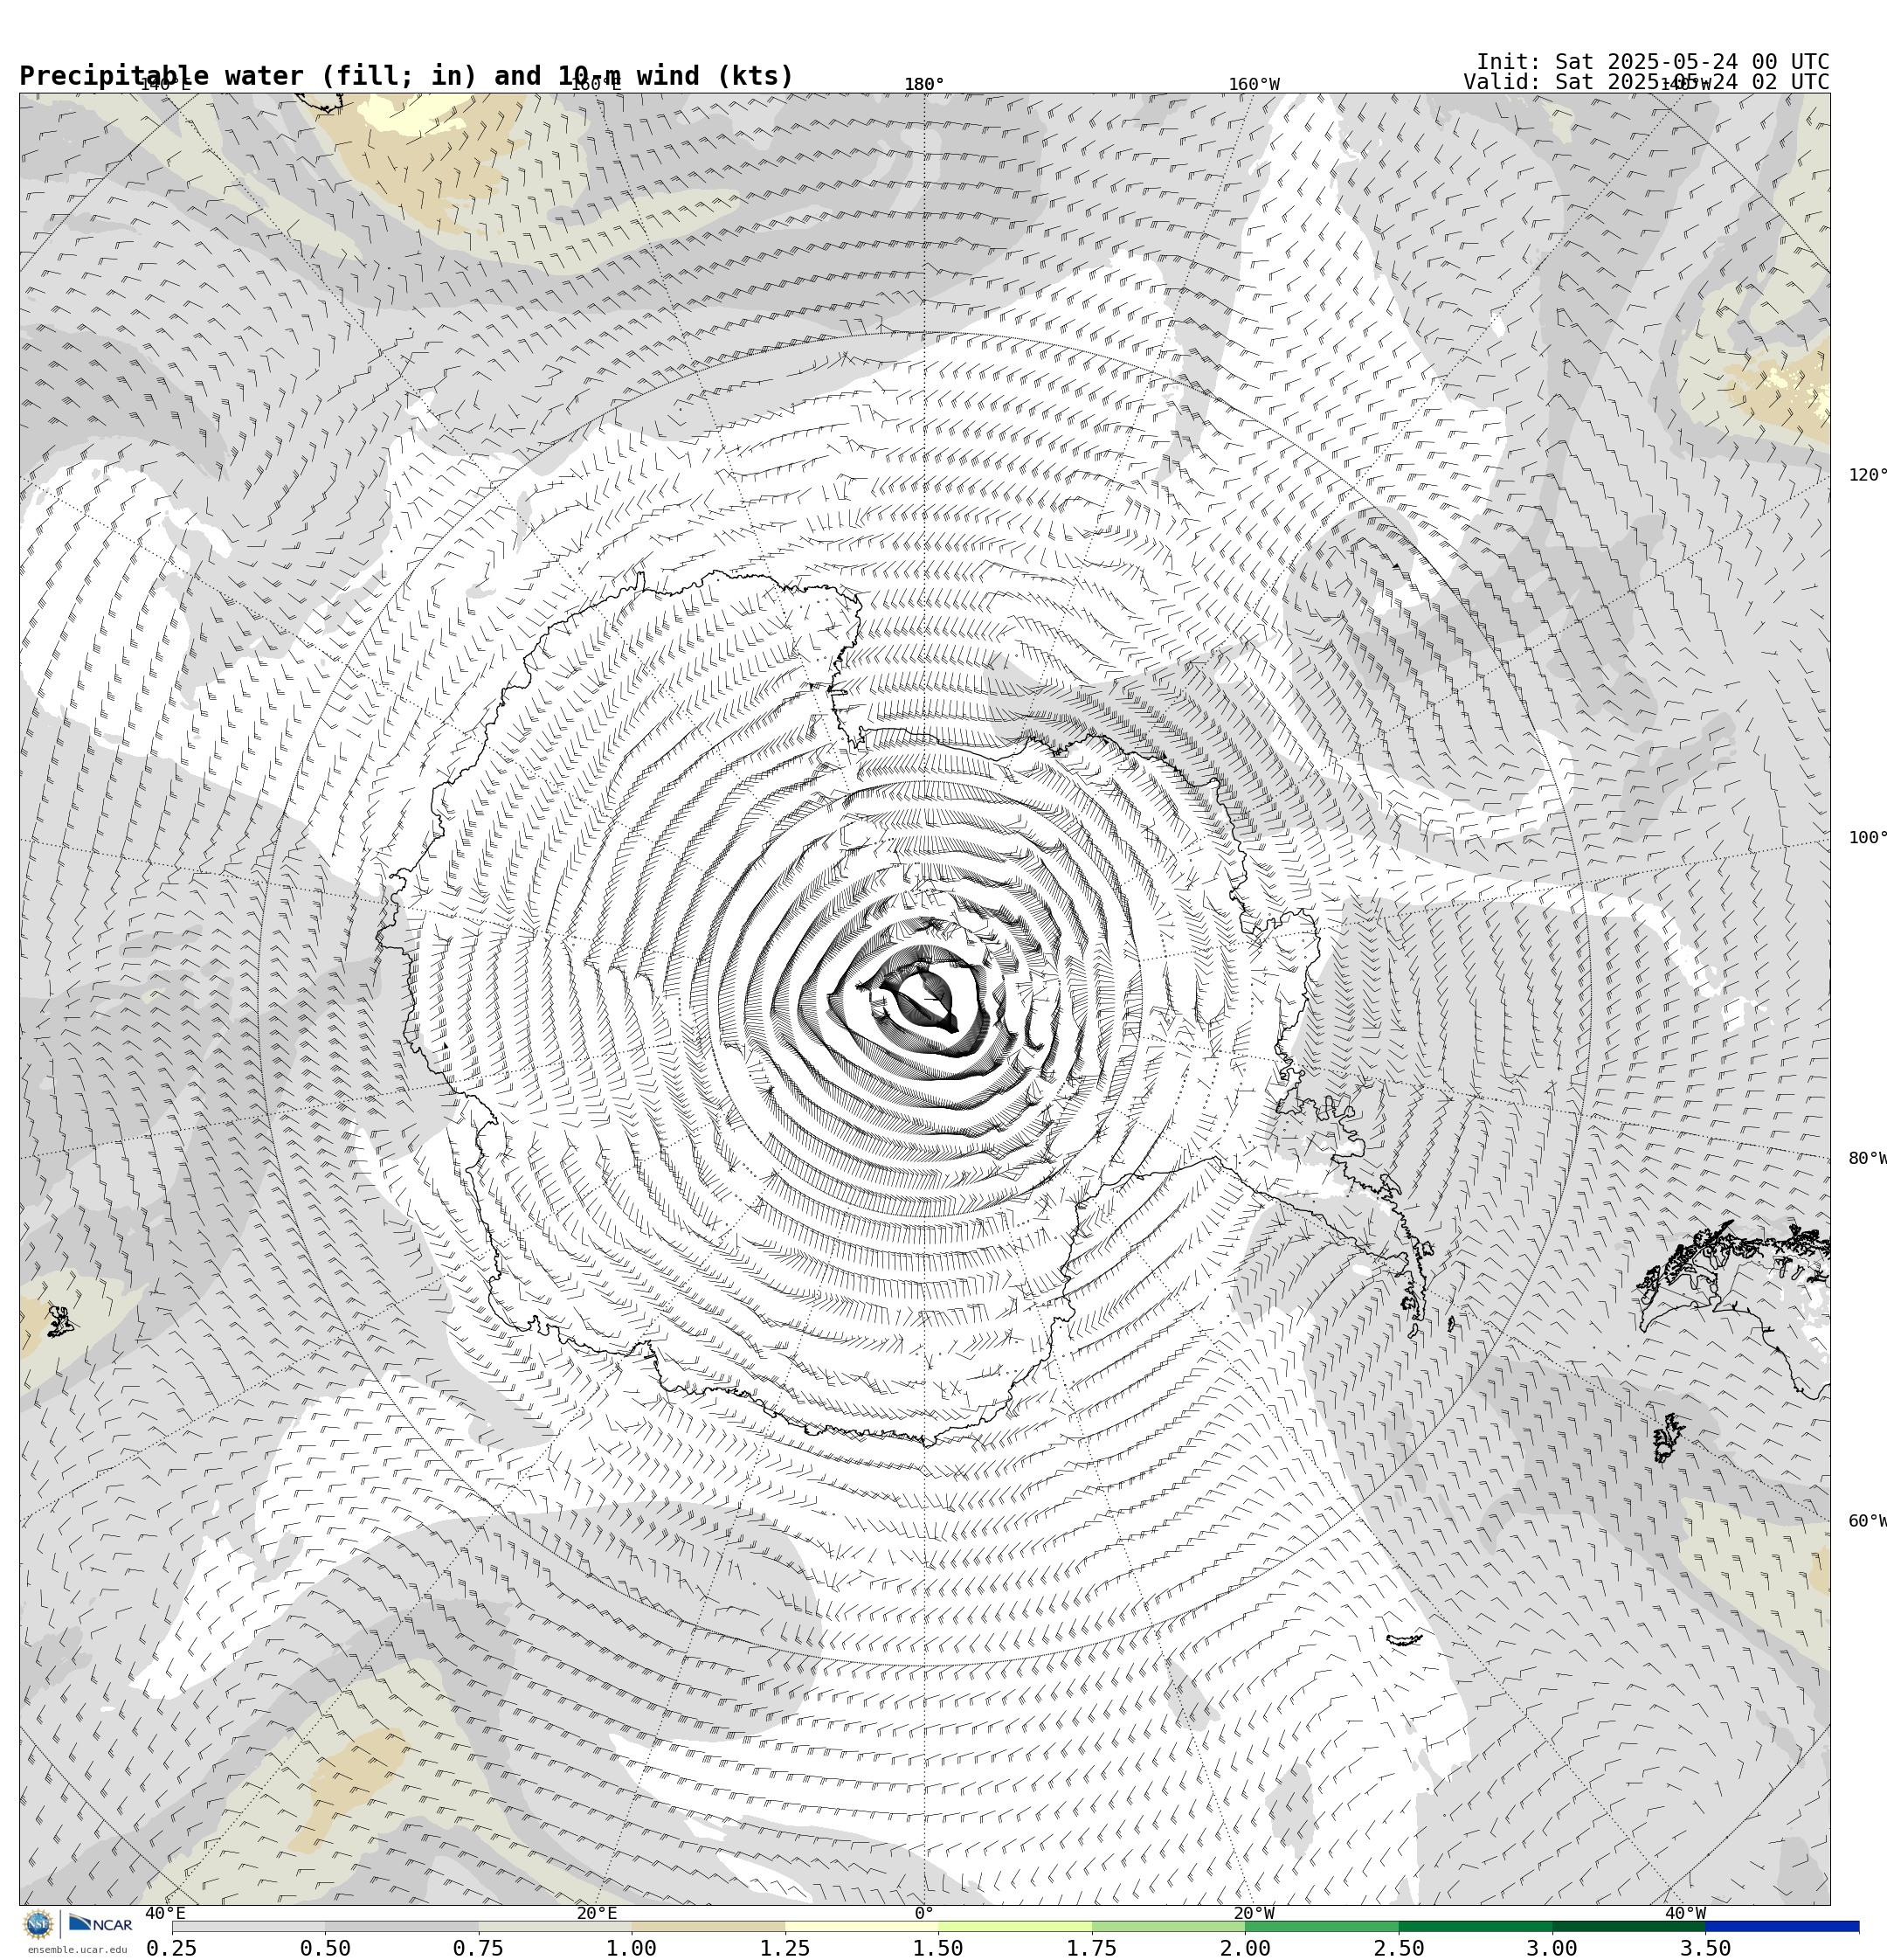Click the 60°W longitude label on right edge

click(1867, 1522)
